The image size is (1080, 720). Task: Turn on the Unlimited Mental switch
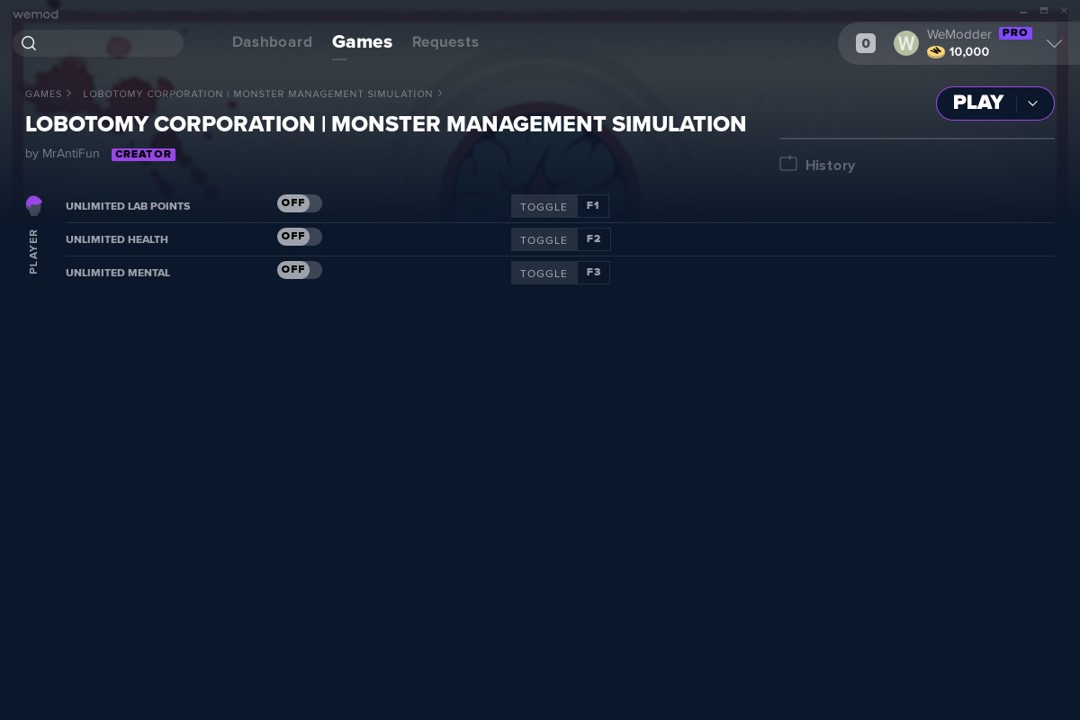coord(299,269)
